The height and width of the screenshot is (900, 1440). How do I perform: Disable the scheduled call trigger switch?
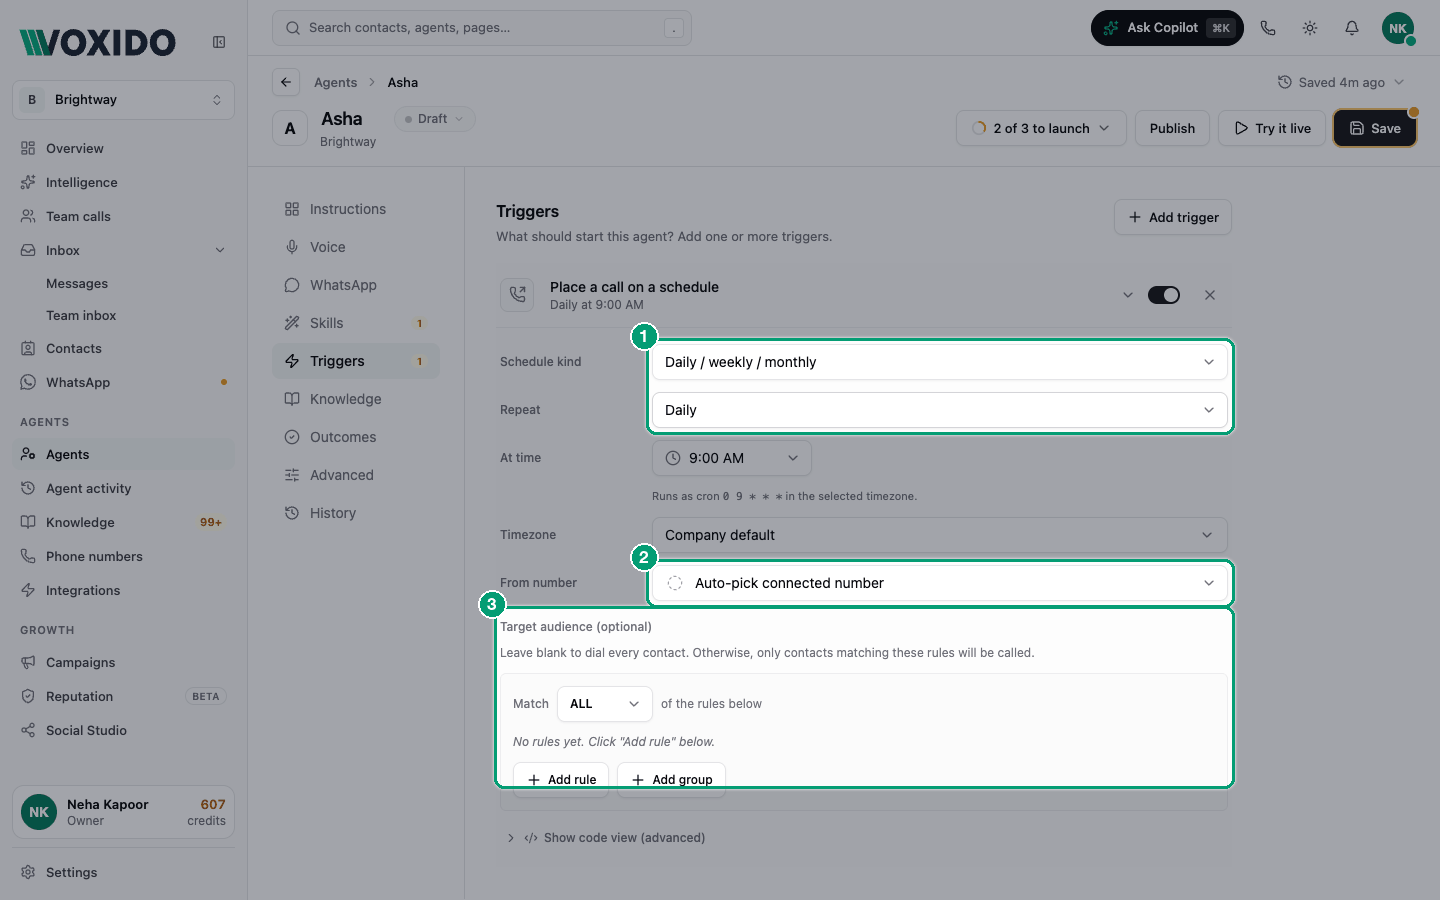click(x=1164, y=295)
